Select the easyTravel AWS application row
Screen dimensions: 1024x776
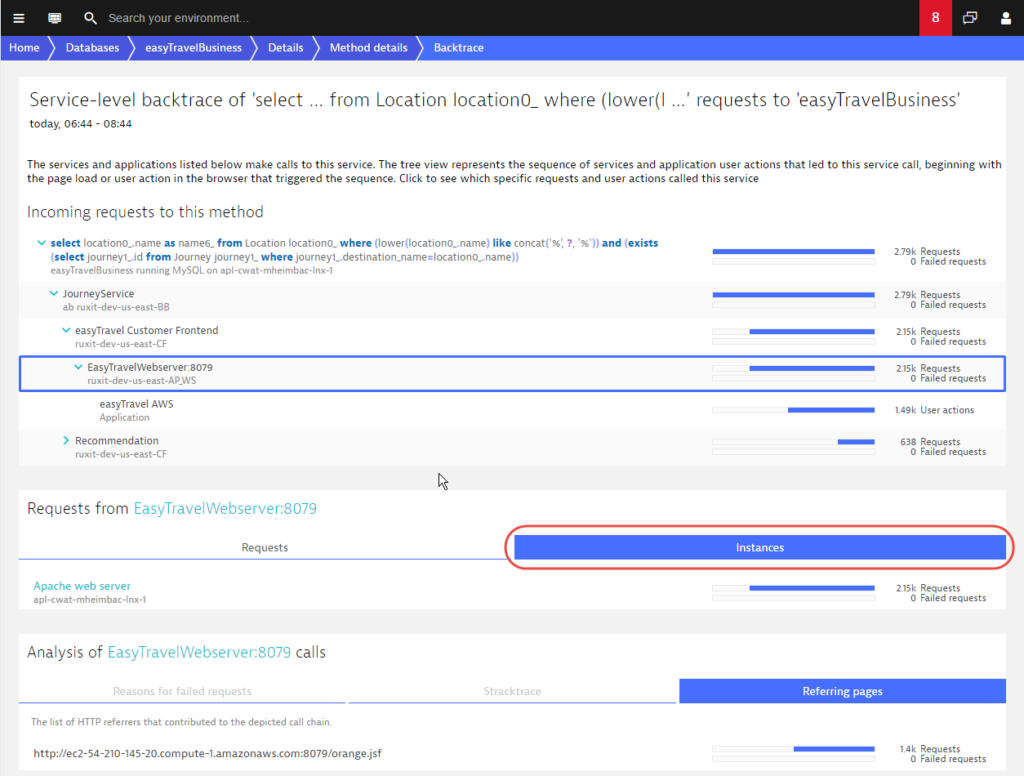point(512,410)
